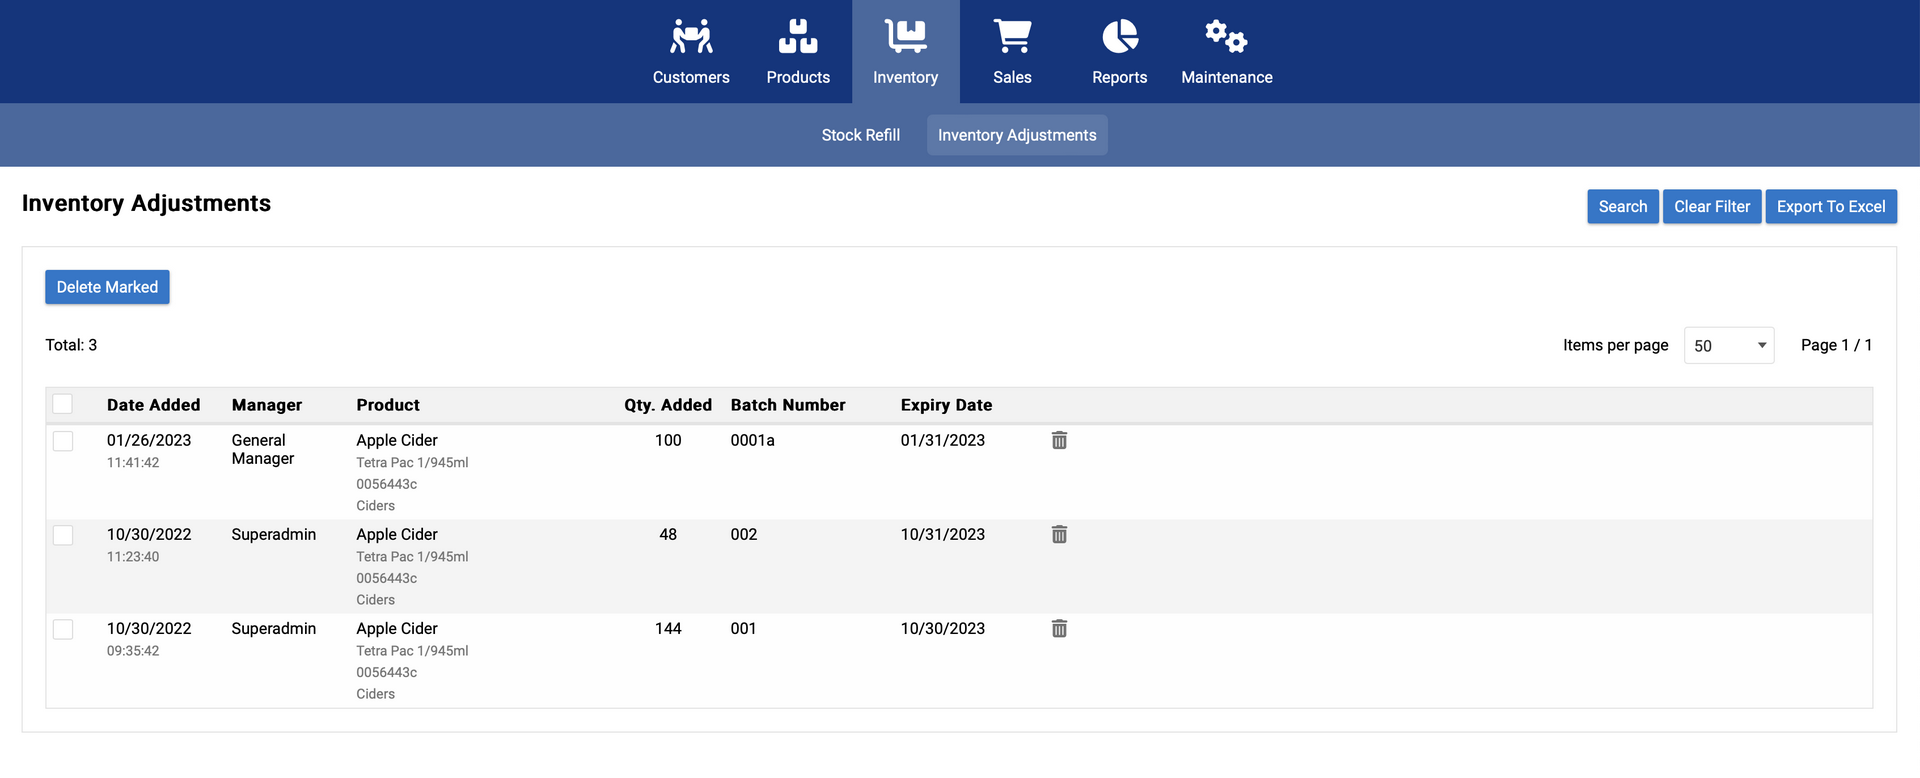Select the Inventory cart icon

tap(905, 37)
